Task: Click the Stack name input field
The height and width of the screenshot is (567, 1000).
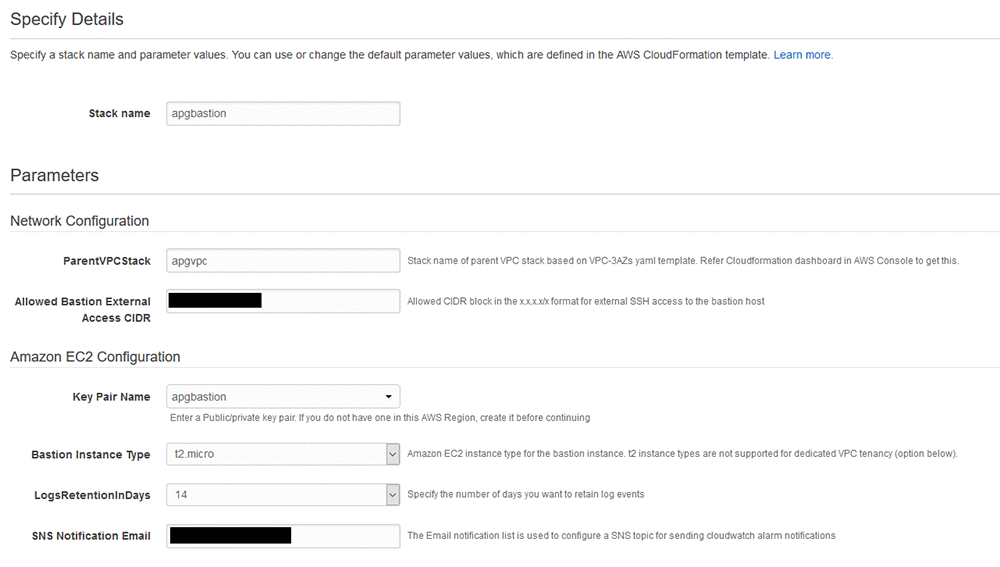Action: pyautogui.click(x=283, y=114)
